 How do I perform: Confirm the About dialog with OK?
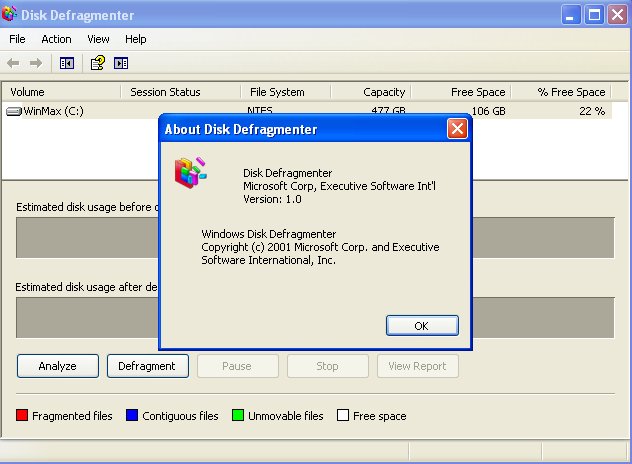[x=422, y=326]
